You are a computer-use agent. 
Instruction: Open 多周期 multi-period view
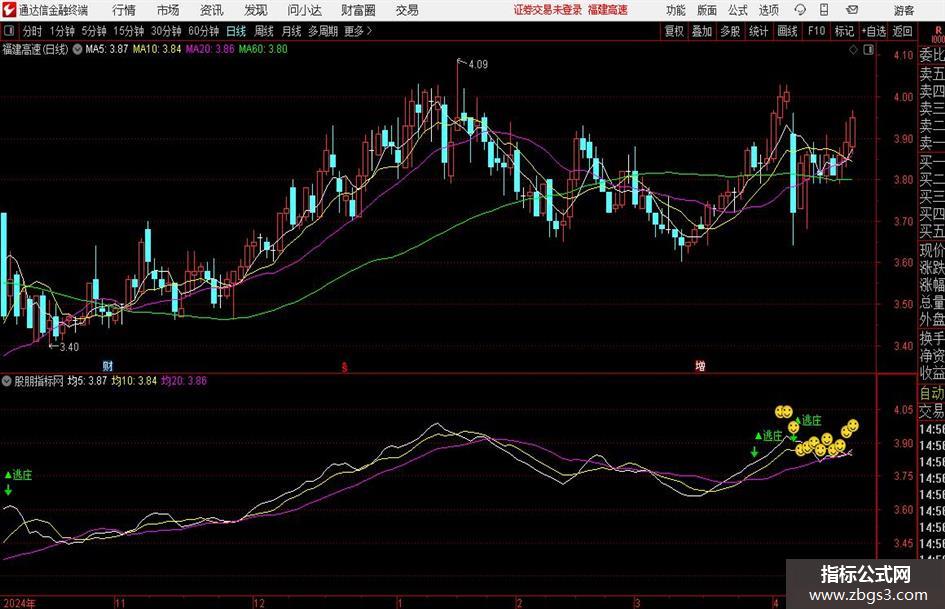coord(323,31)
